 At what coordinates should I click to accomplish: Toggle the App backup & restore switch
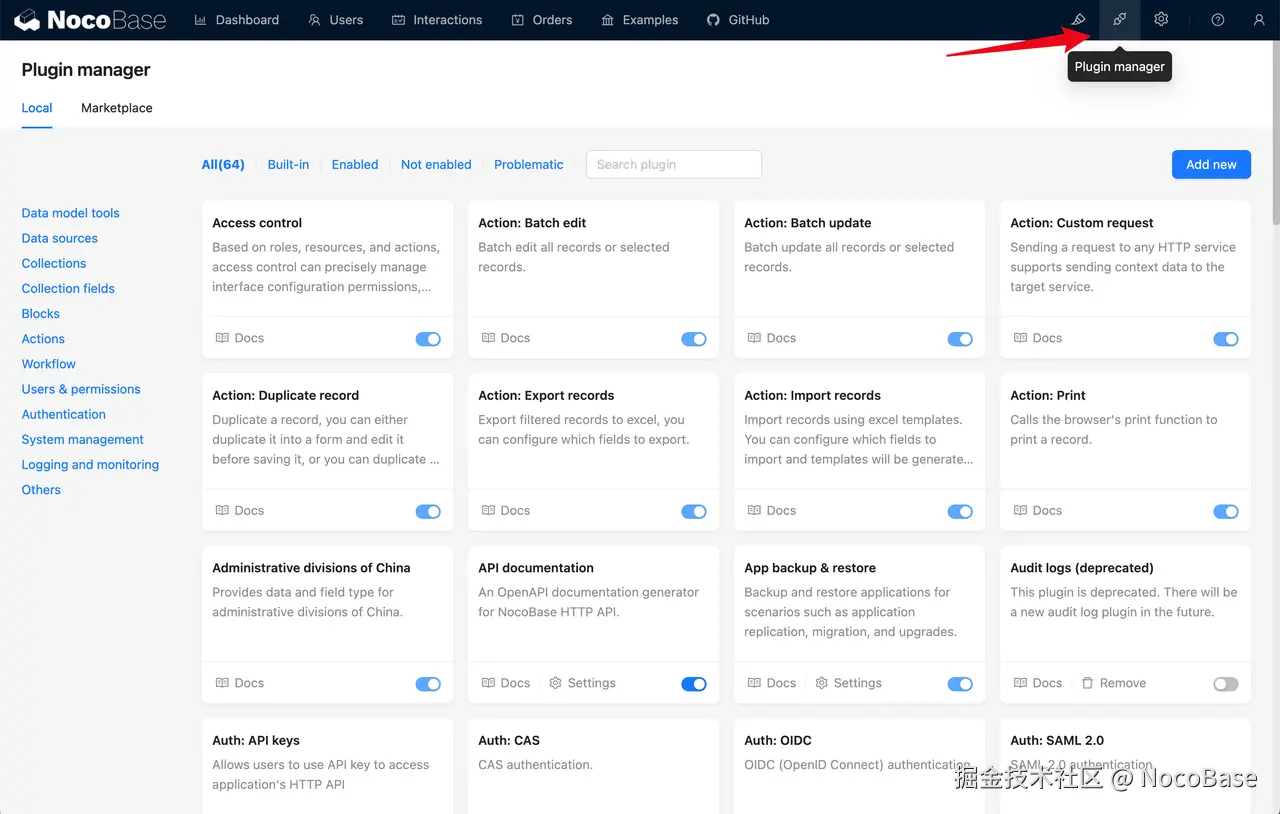960,684
